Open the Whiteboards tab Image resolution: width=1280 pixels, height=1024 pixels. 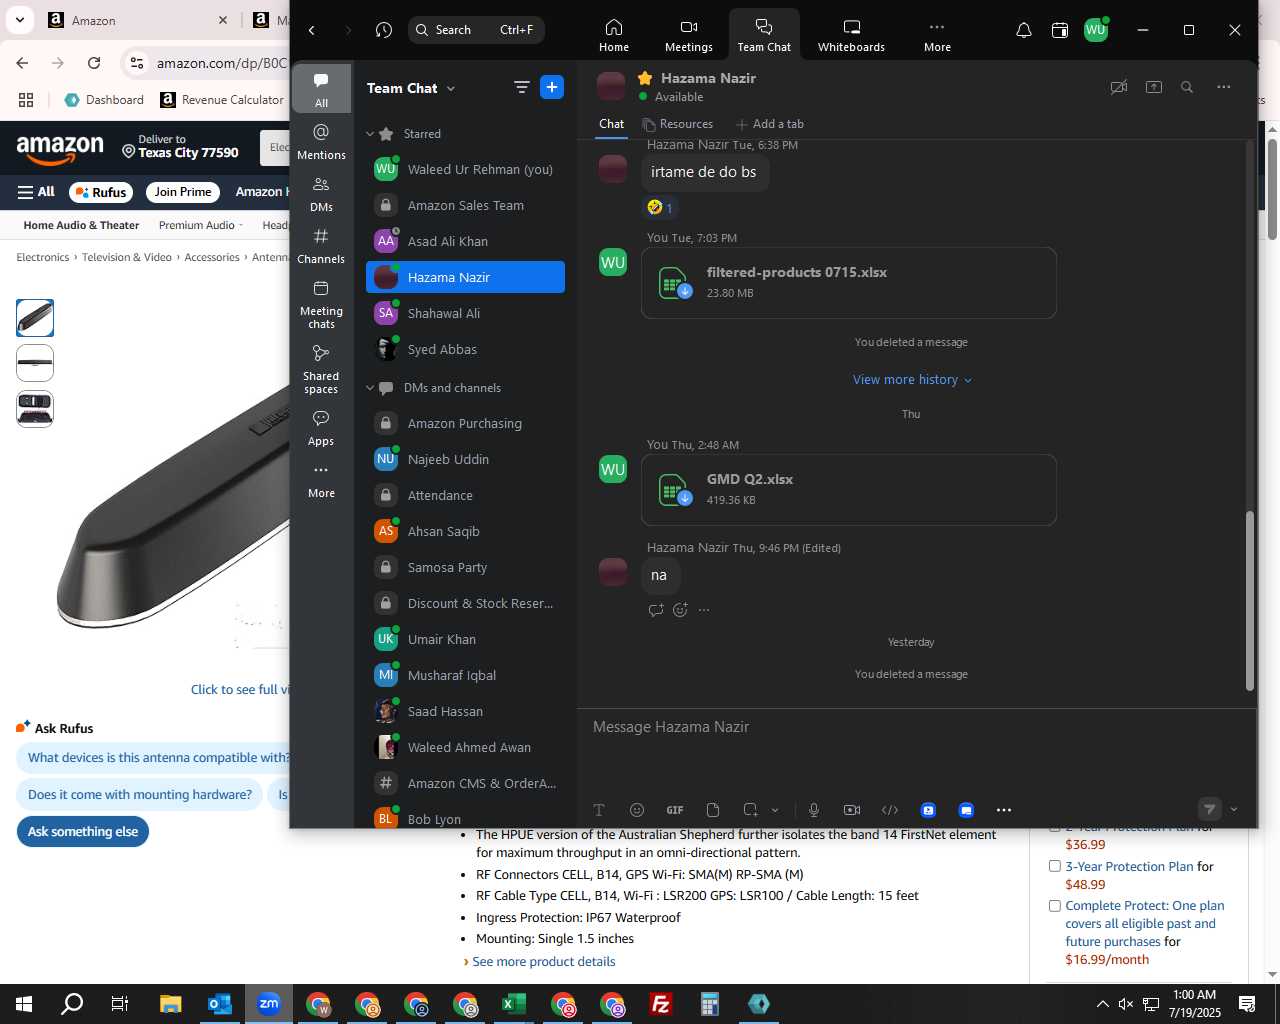[851, 35]
